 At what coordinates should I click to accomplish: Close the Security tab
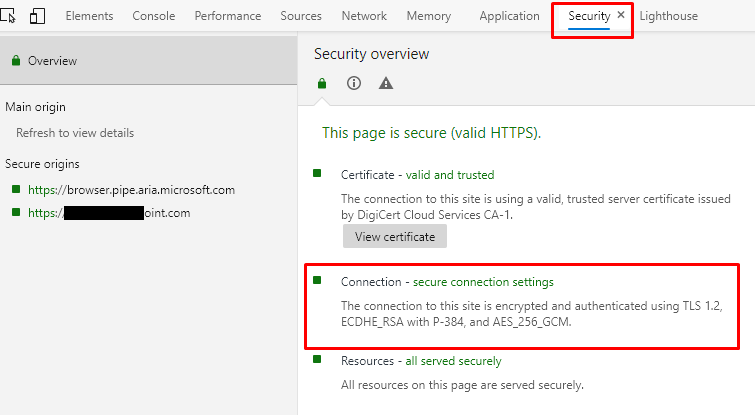tap(621, 16)
